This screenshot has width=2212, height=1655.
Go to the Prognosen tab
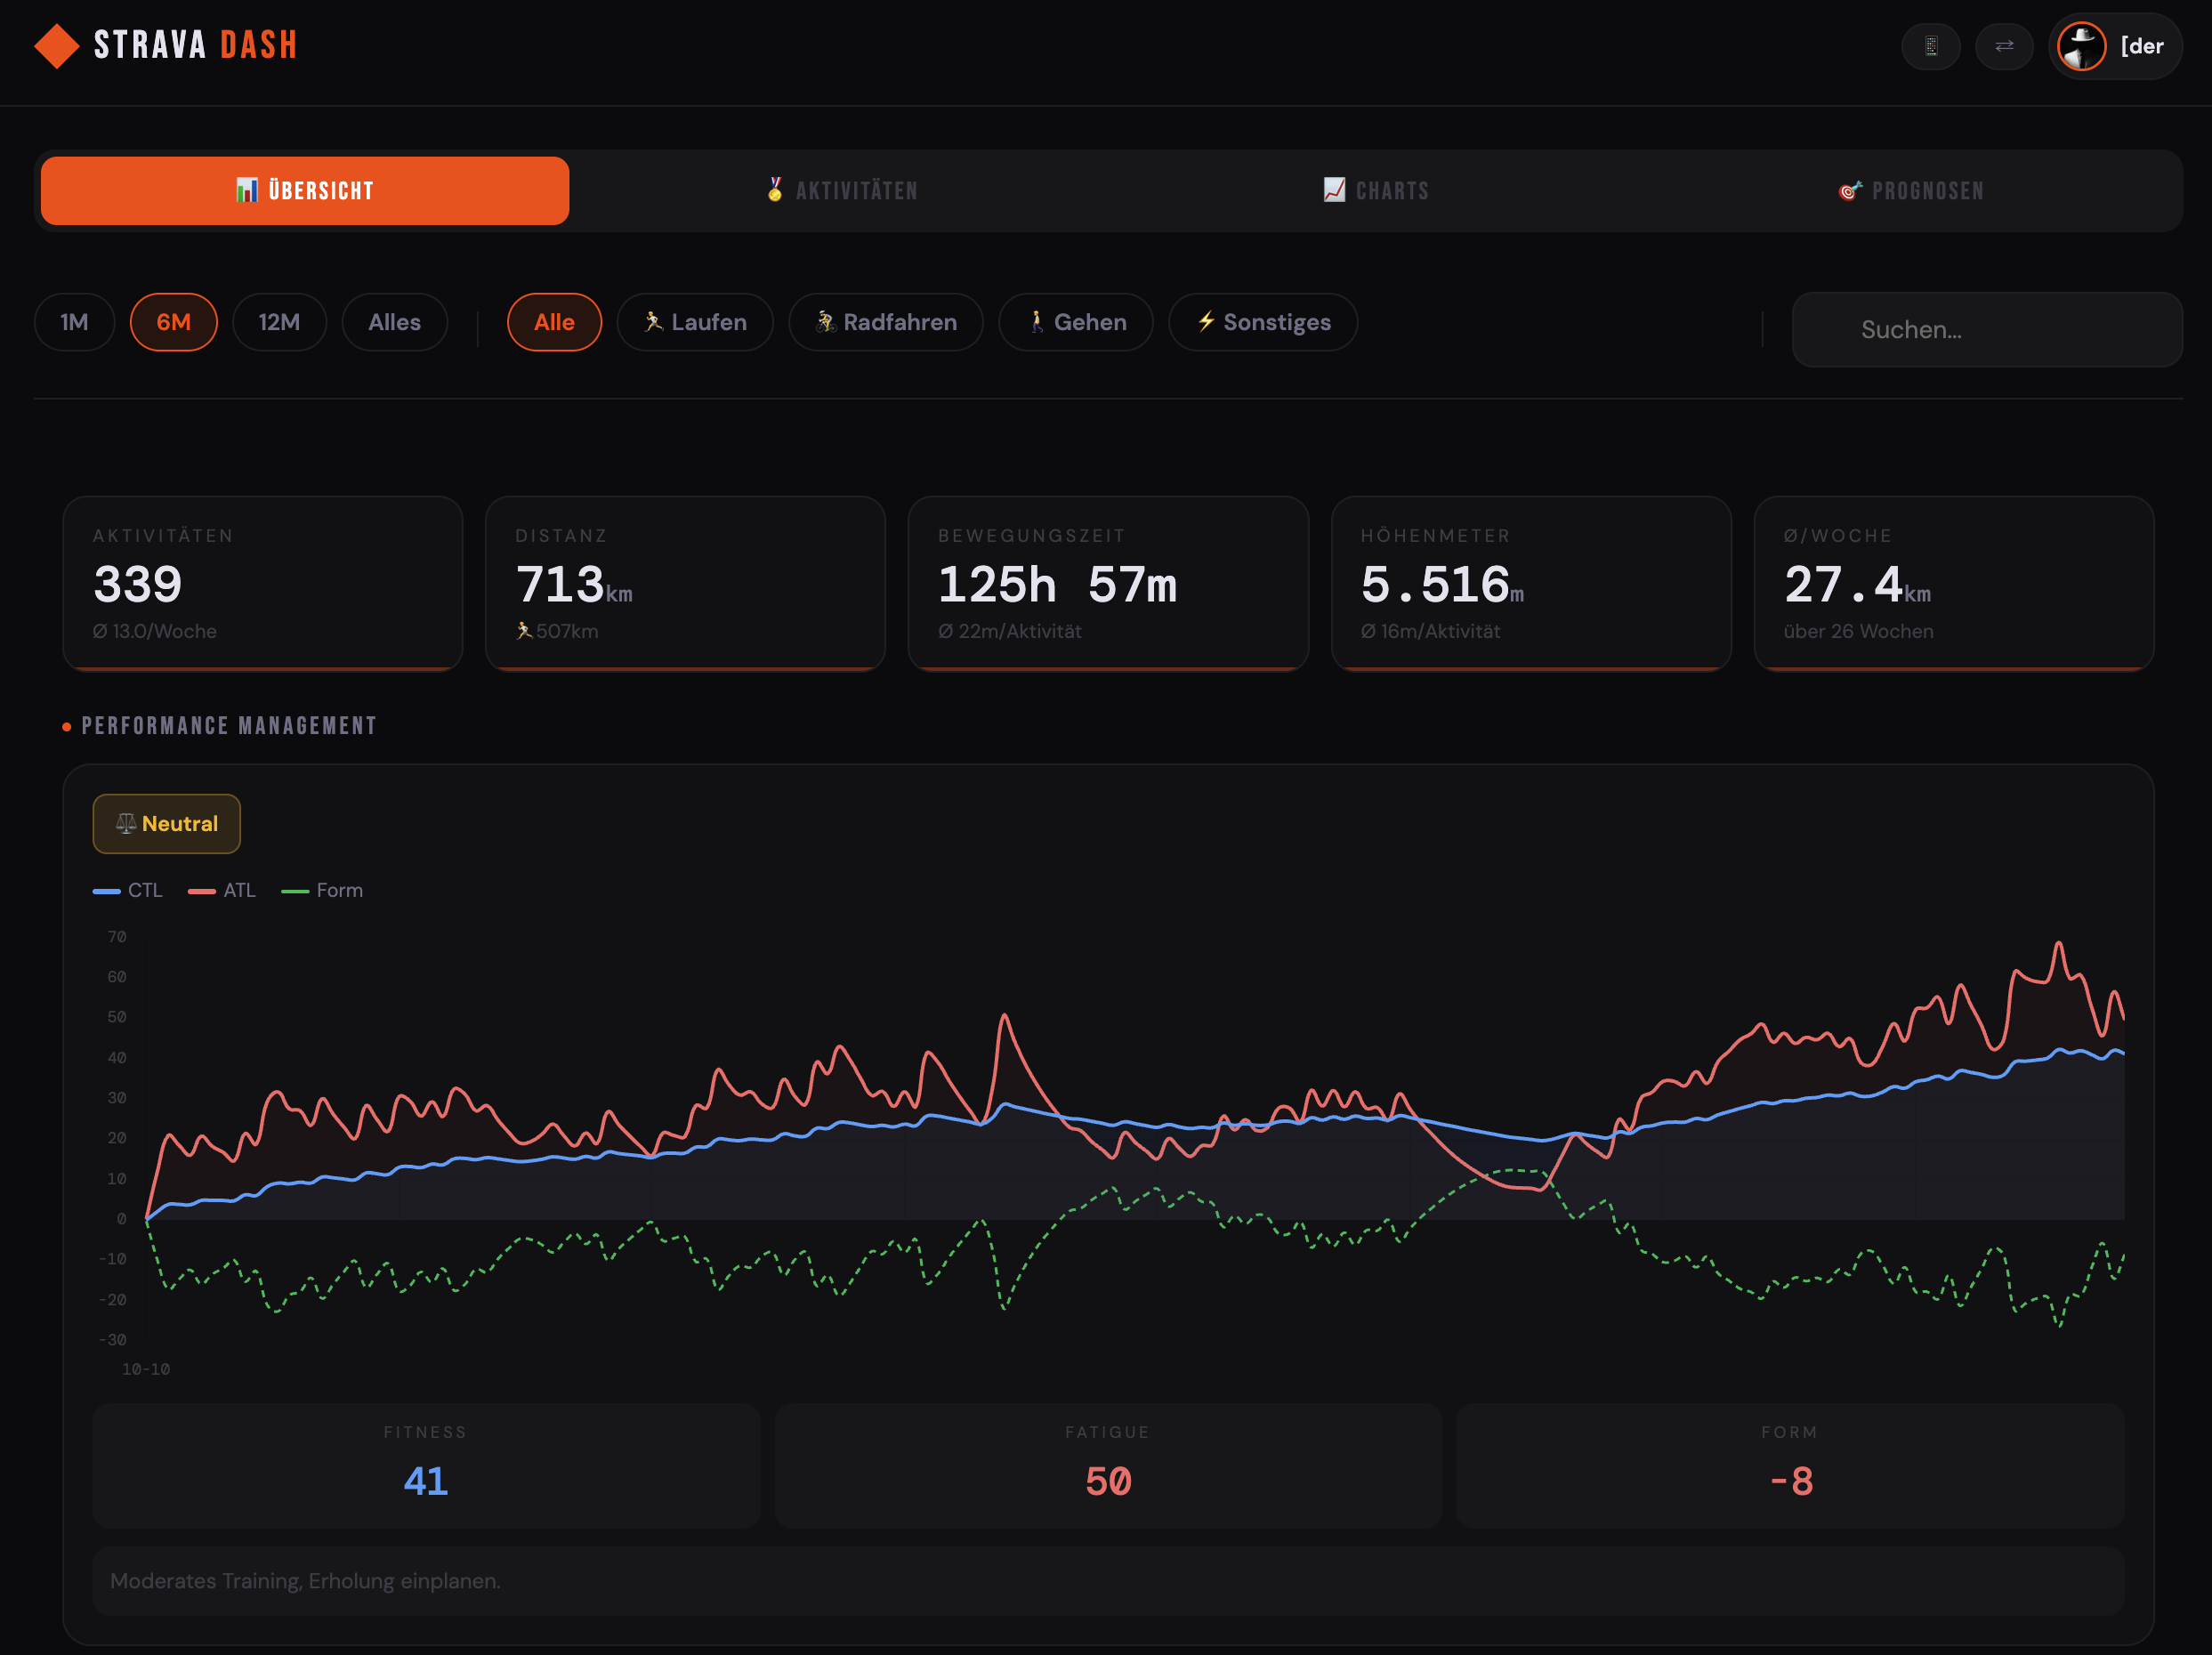[x=1911, y=190]
